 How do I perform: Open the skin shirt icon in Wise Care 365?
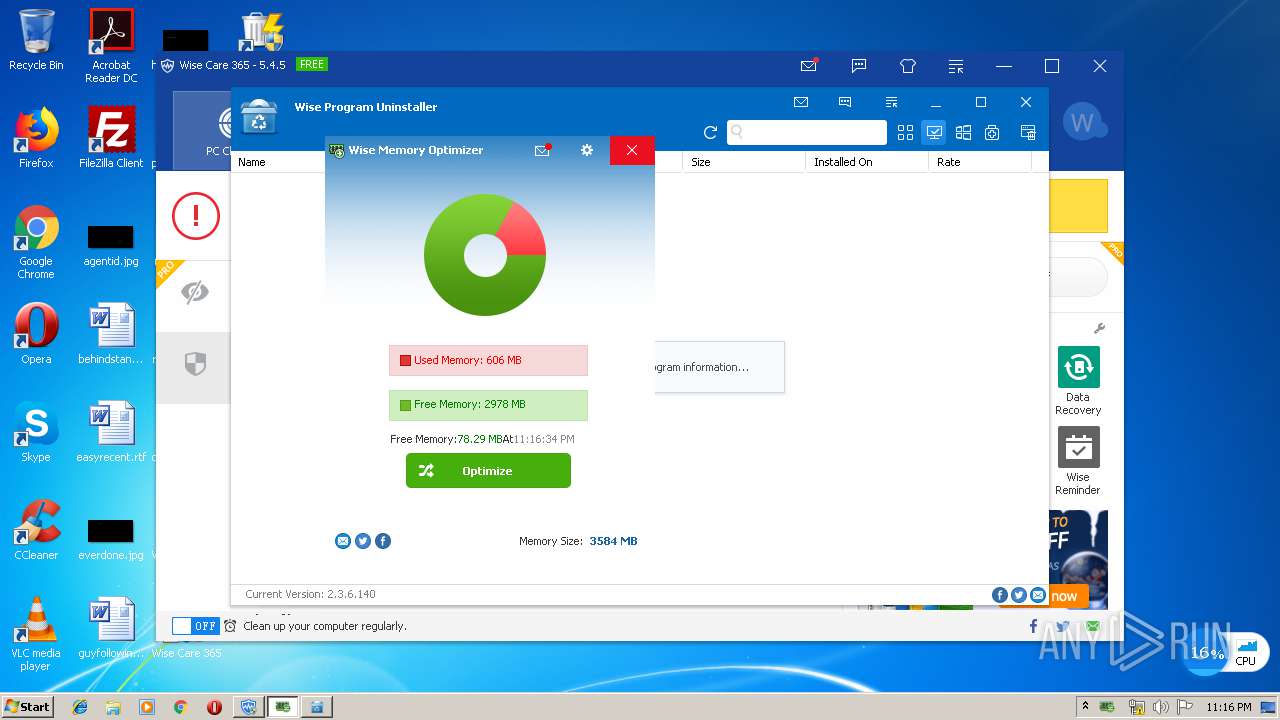point(908,66)
